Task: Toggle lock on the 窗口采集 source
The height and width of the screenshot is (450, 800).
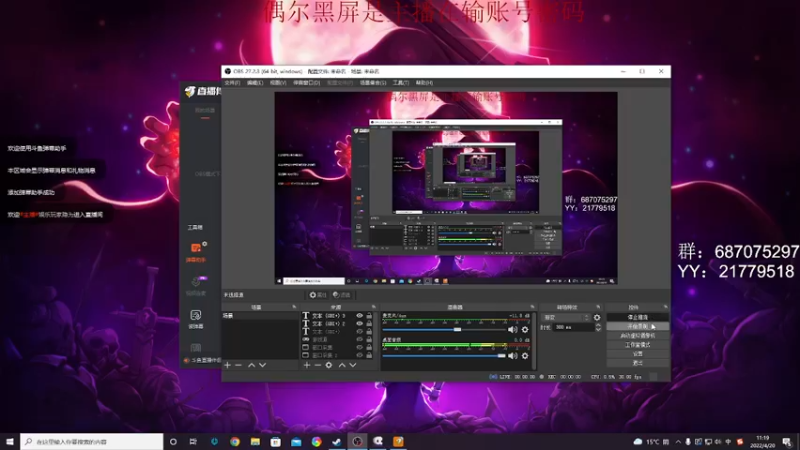Action: [369, 347]
